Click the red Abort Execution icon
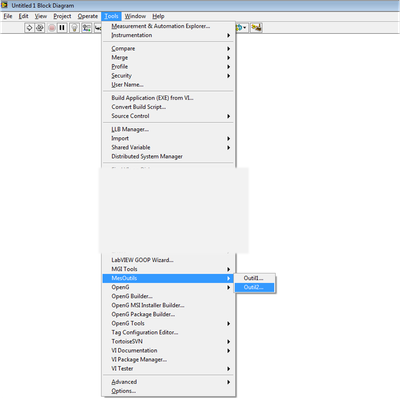Screen dimensions: 400x400 52,28
